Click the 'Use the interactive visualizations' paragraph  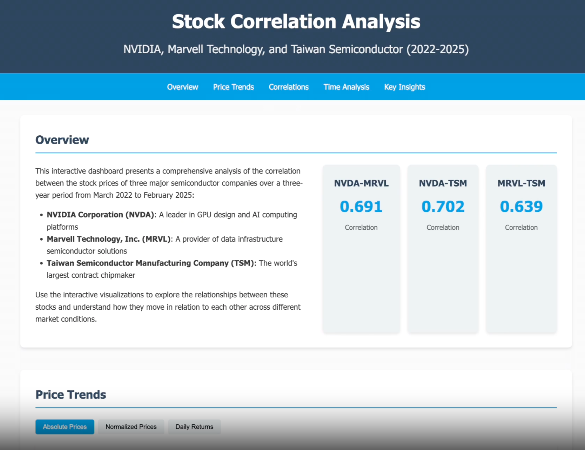pyautogui.click(x=168, y=307)
